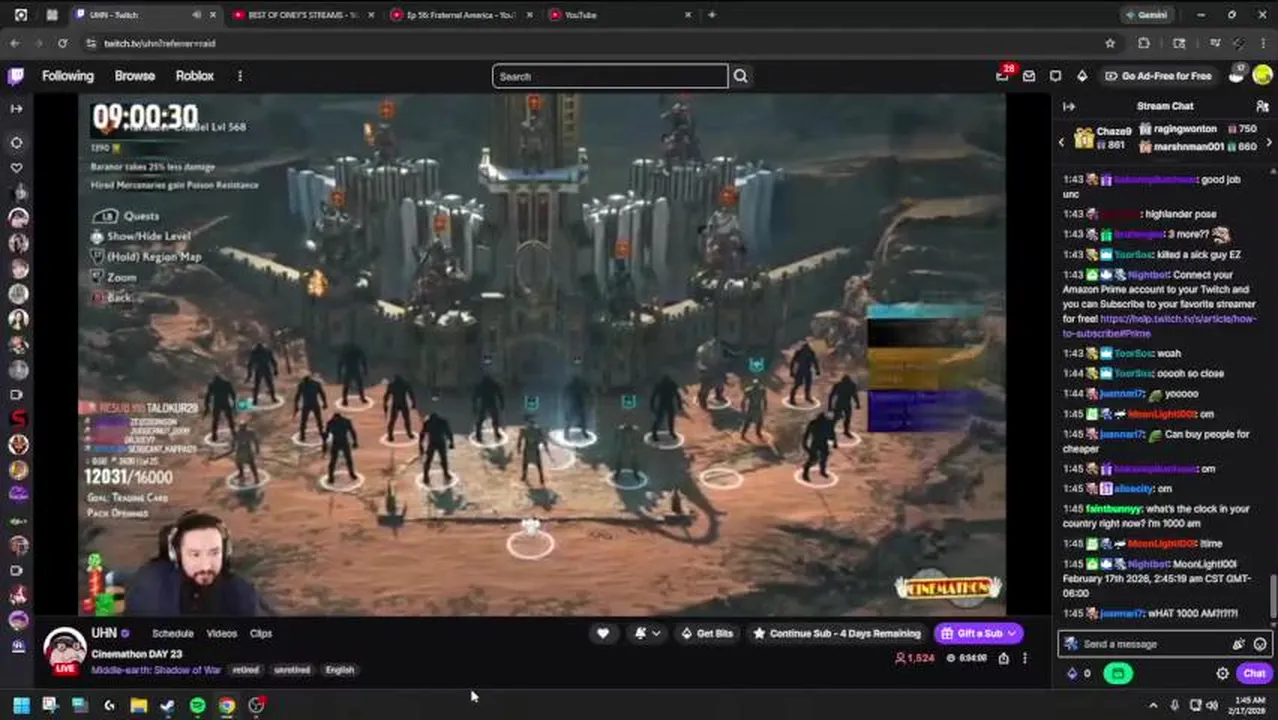Open the chat community users list
Viewport: 1278px width, 720px height.
coord(1262,106)
